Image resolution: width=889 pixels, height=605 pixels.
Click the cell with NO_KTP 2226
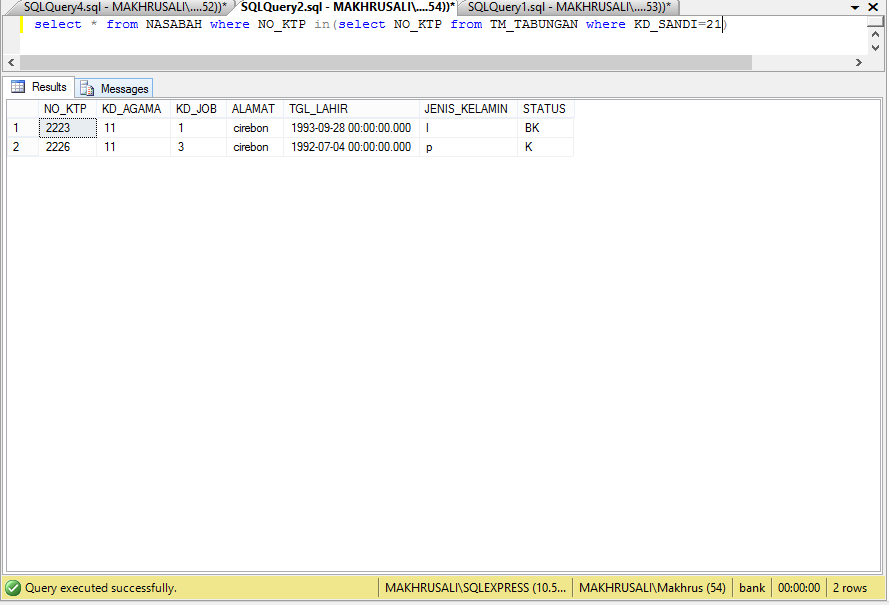(67, 147)
